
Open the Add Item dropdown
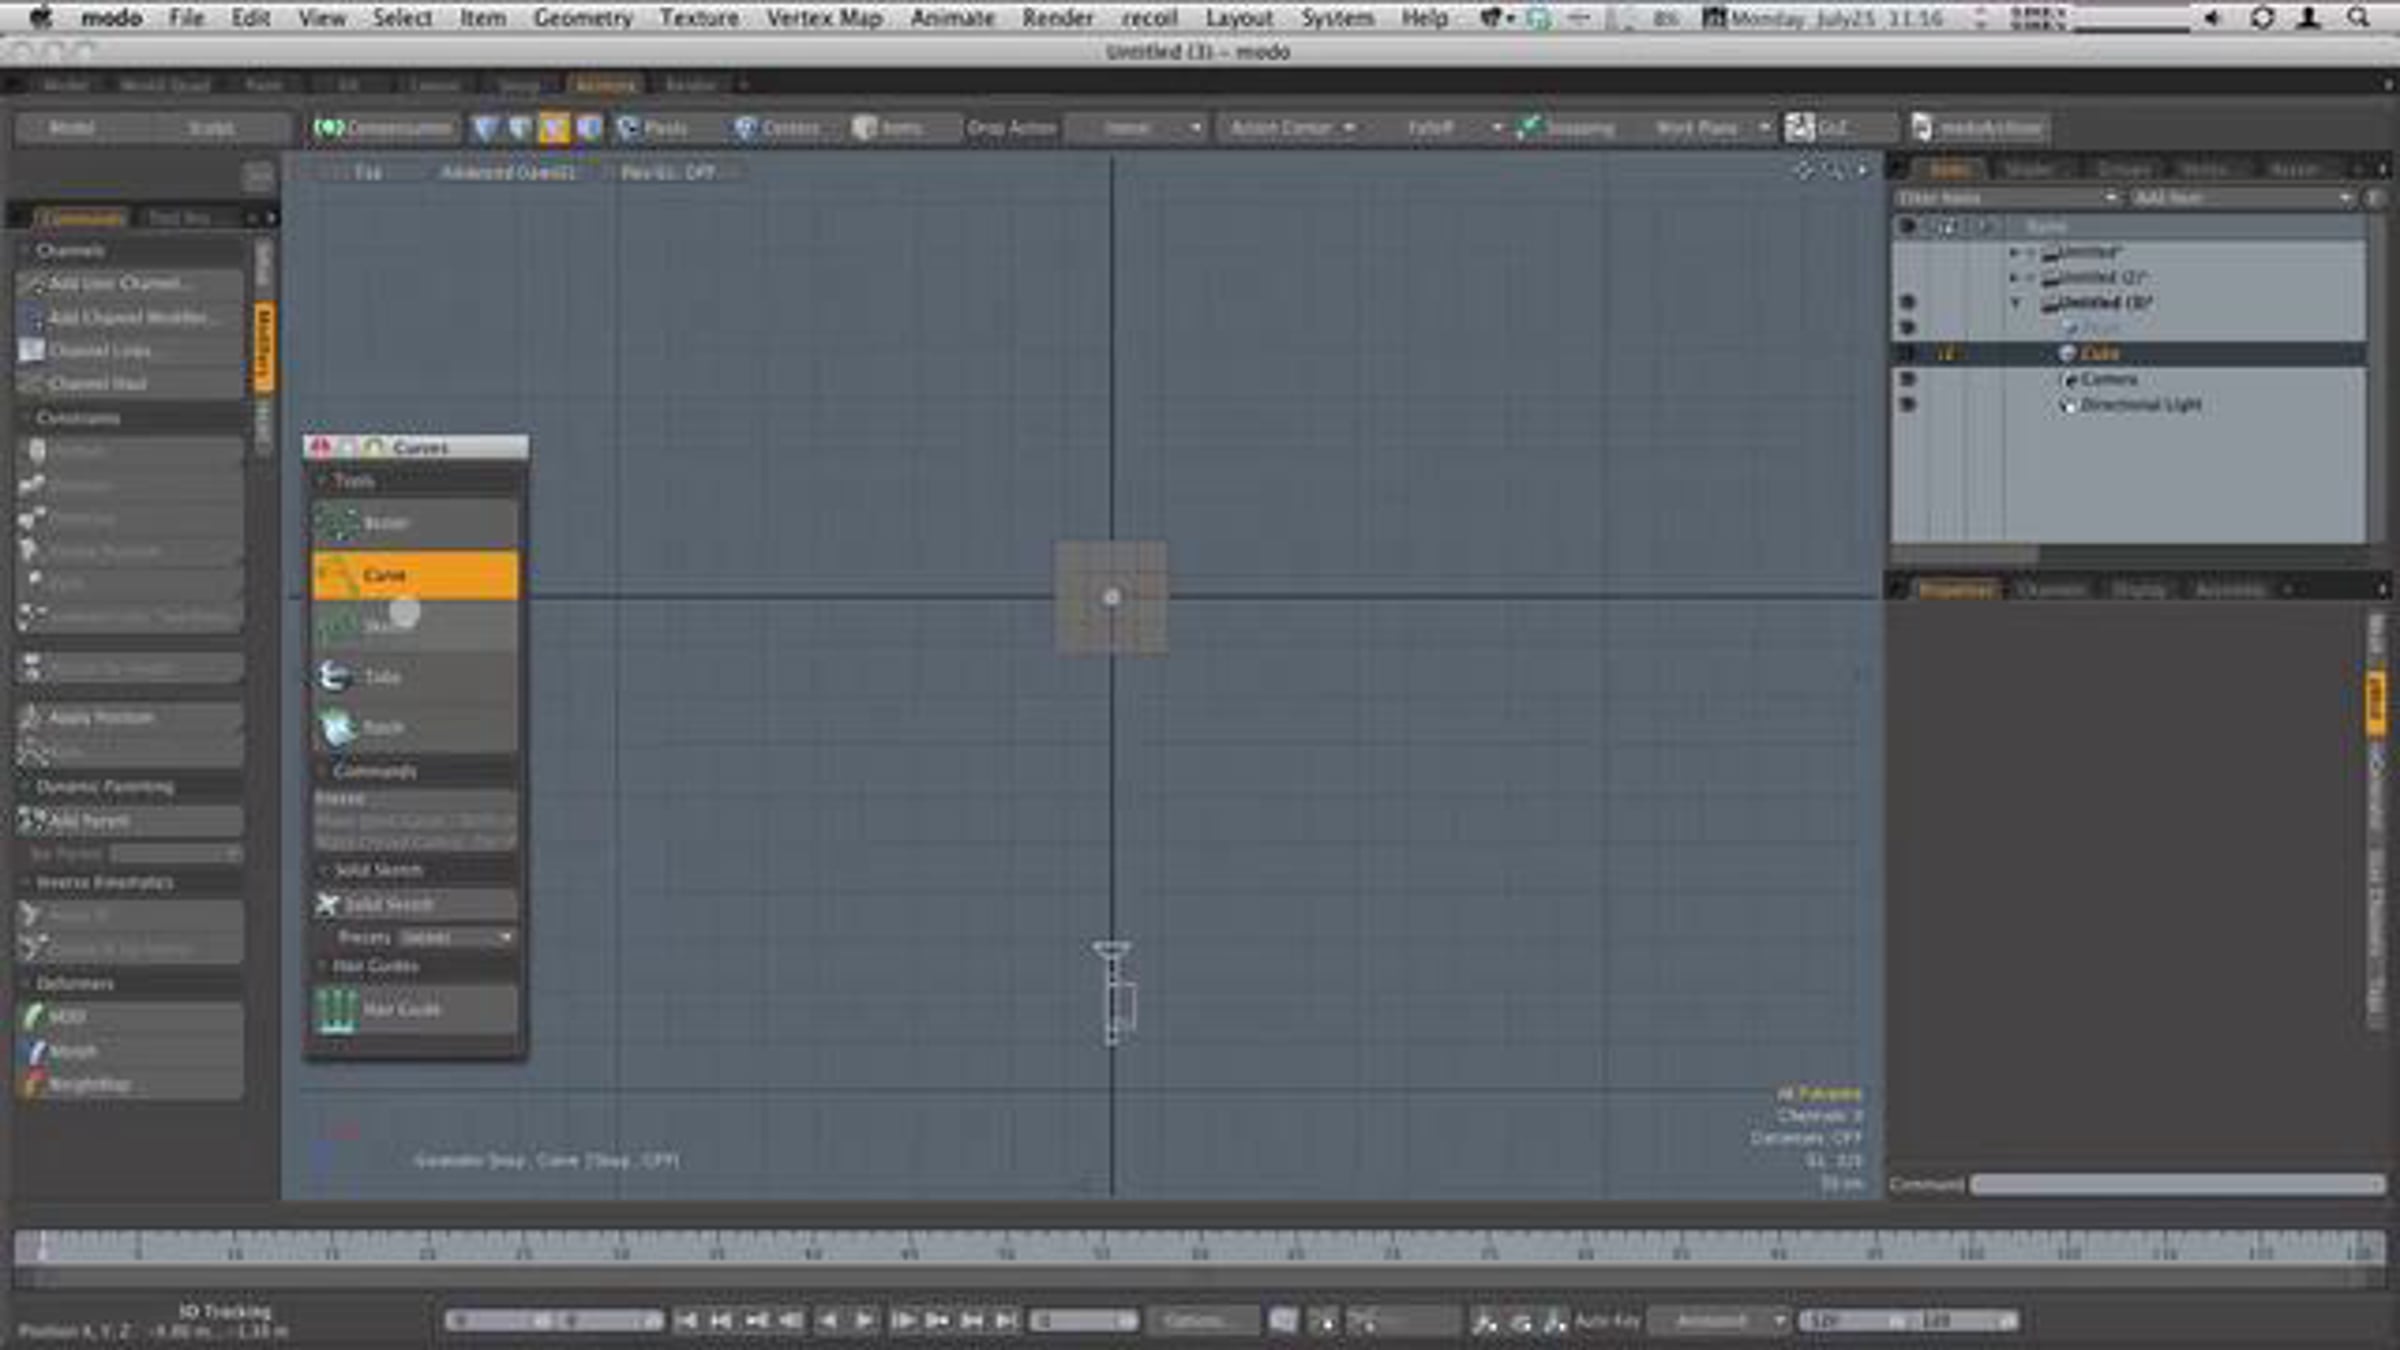2243,199
